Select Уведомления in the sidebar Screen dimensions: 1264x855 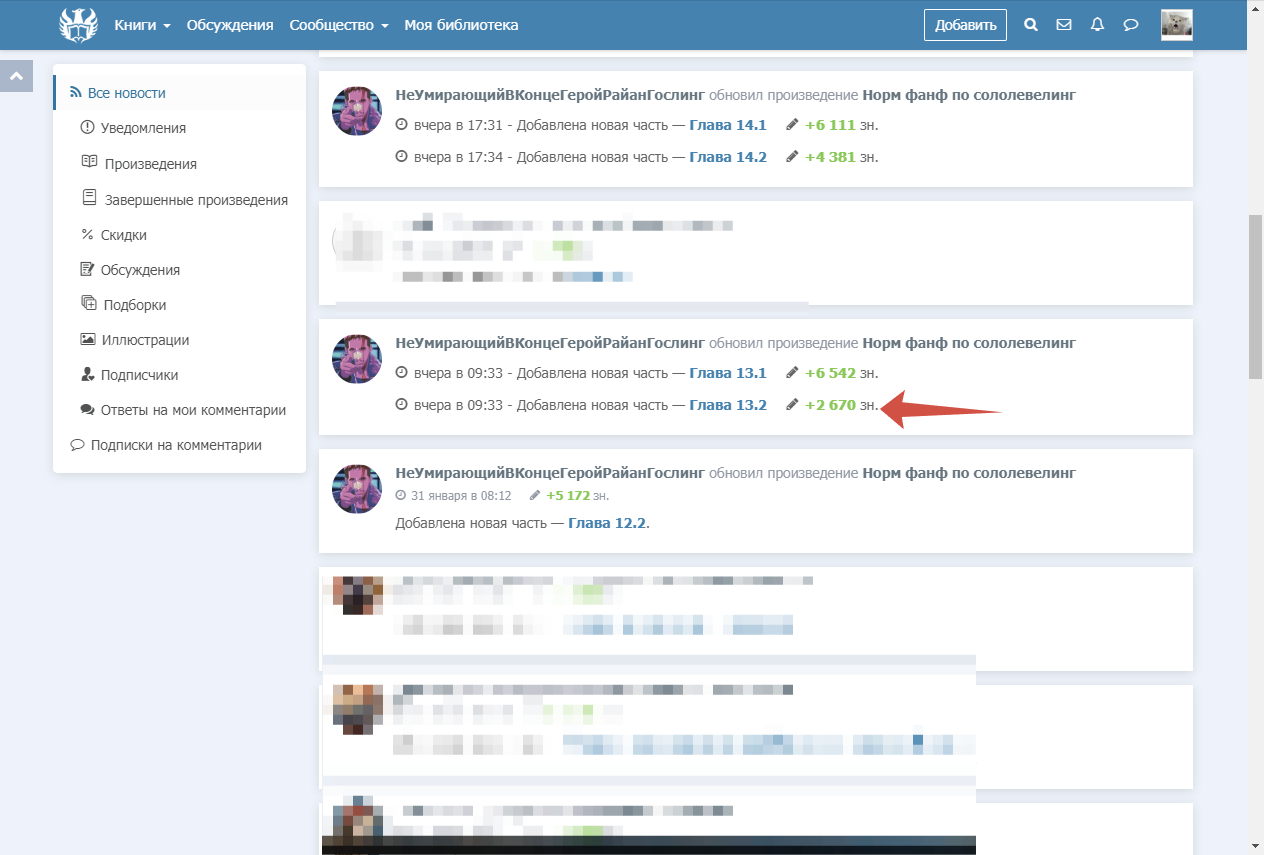click(x=143, y=128)
